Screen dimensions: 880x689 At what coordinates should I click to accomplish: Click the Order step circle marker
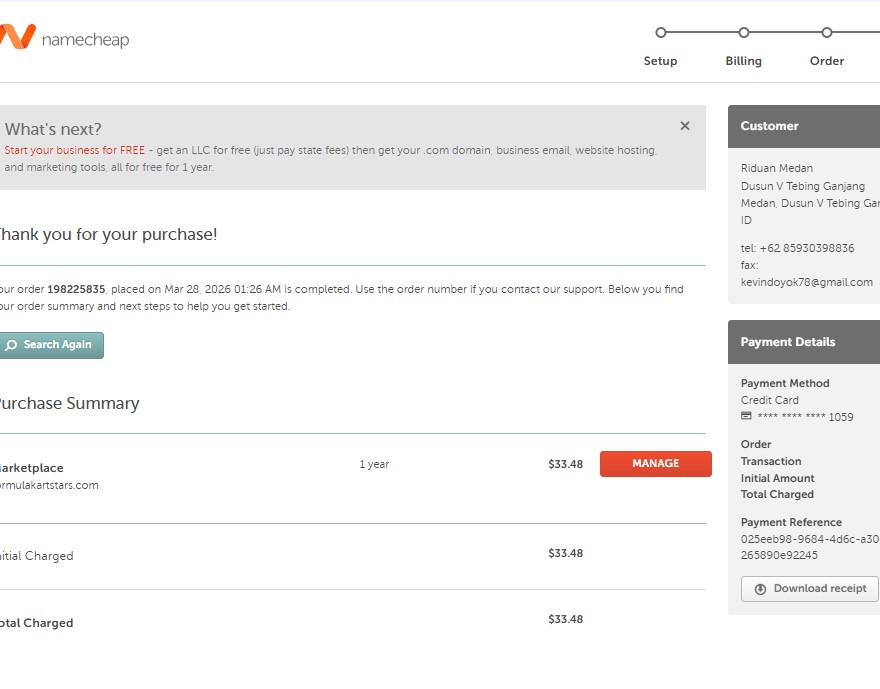coord(827,33)
